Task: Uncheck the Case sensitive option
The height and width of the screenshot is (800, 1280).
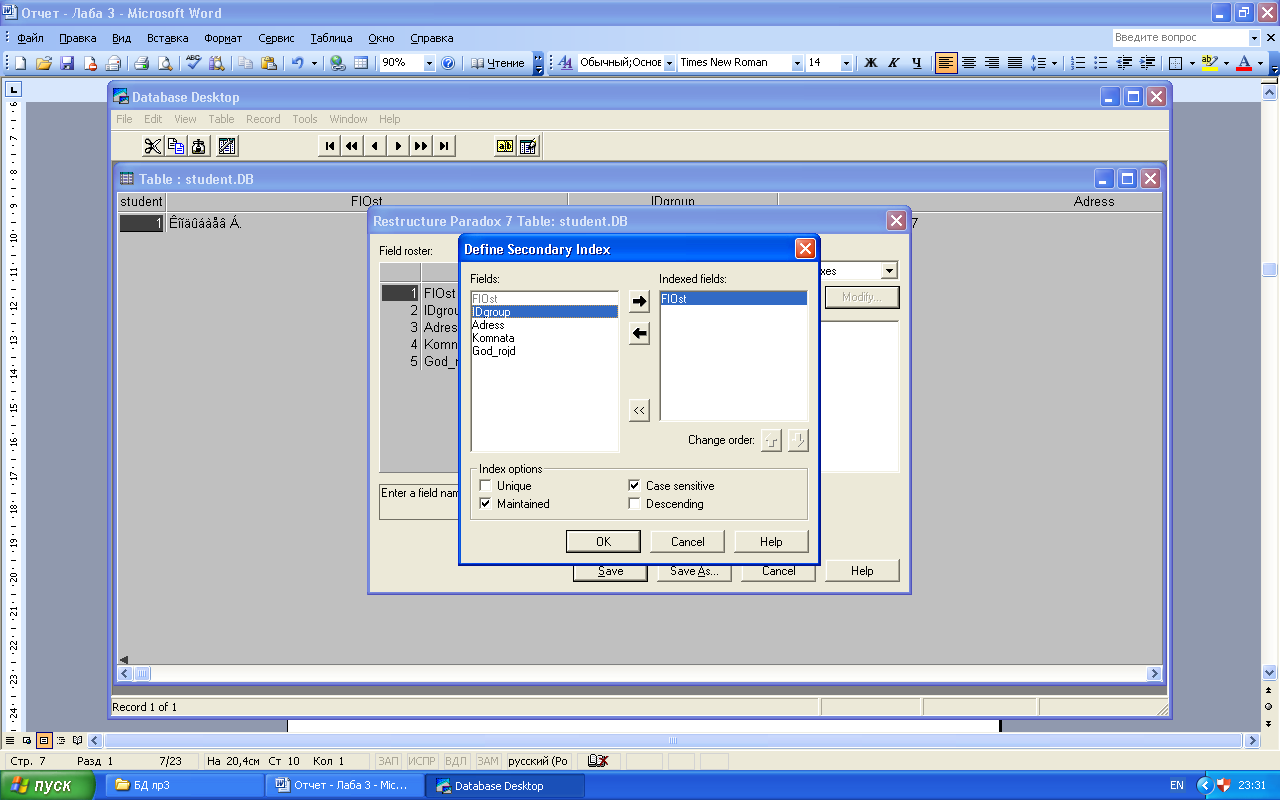Action: pos(634,486)
